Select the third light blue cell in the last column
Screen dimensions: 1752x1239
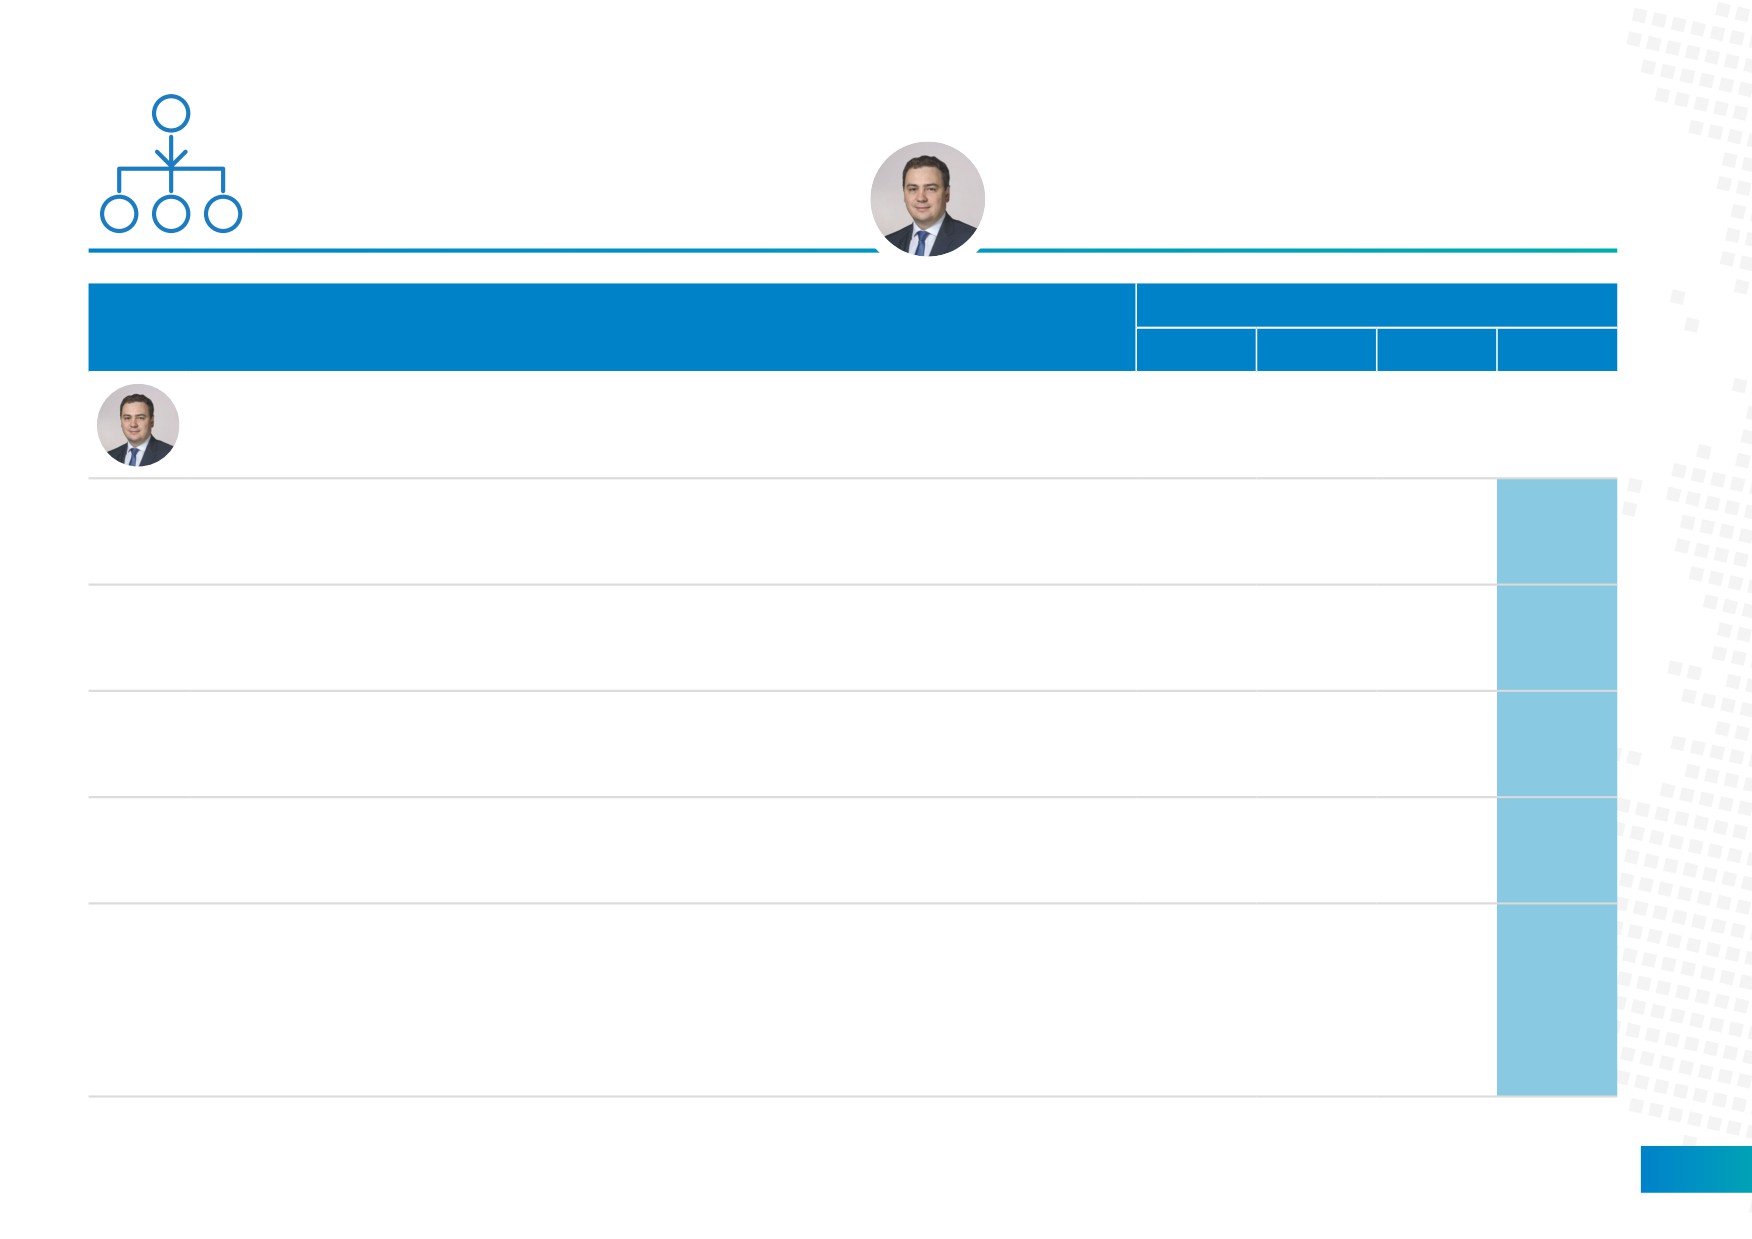[x=1557, y=744]
